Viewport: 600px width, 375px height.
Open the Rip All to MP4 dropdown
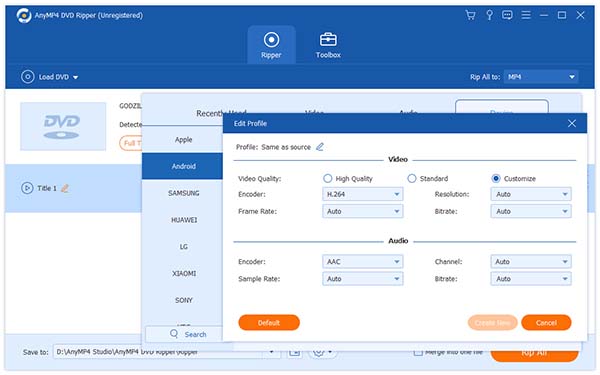[541, 77]
